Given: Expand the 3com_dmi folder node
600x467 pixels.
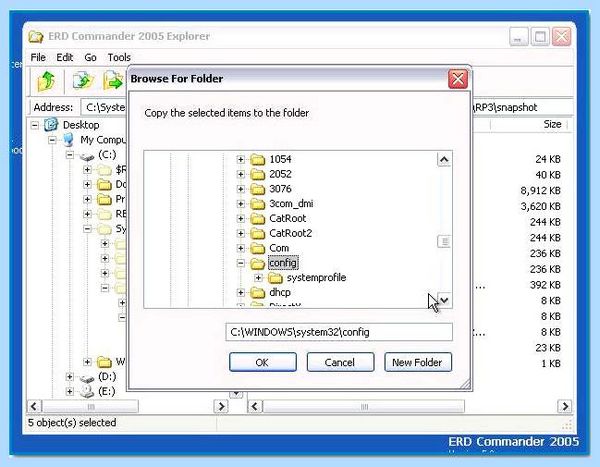Looking at the screenshot, I should tap(240, 204).
